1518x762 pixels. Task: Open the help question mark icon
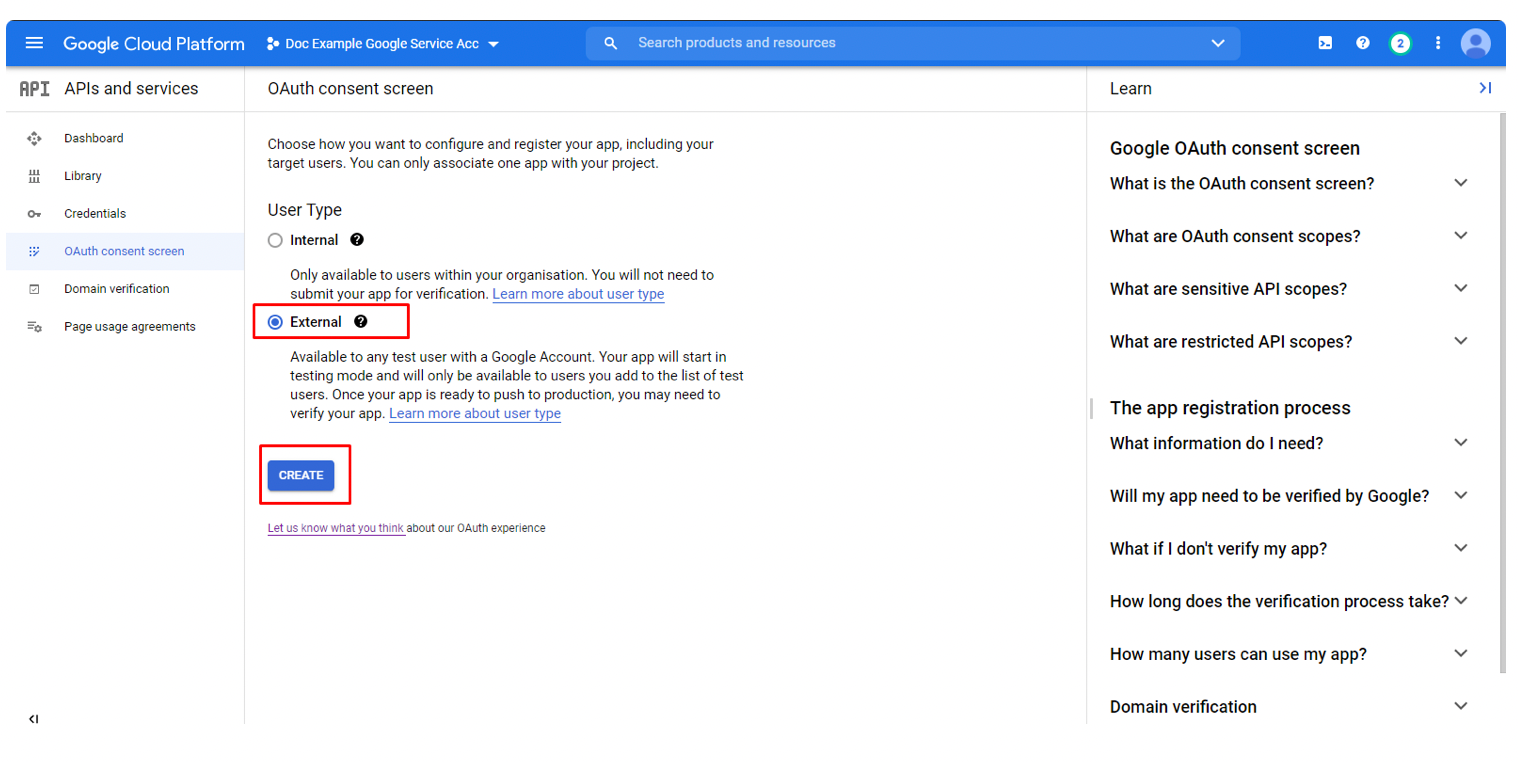point(1362,43)
